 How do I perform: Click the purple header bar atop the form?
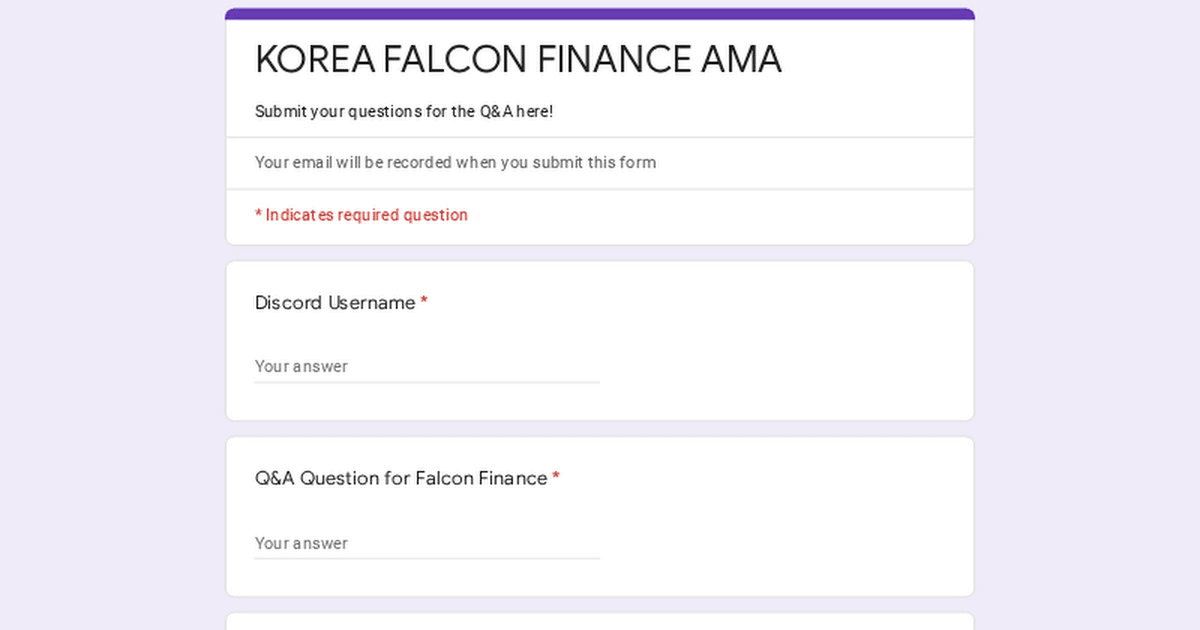600,14
